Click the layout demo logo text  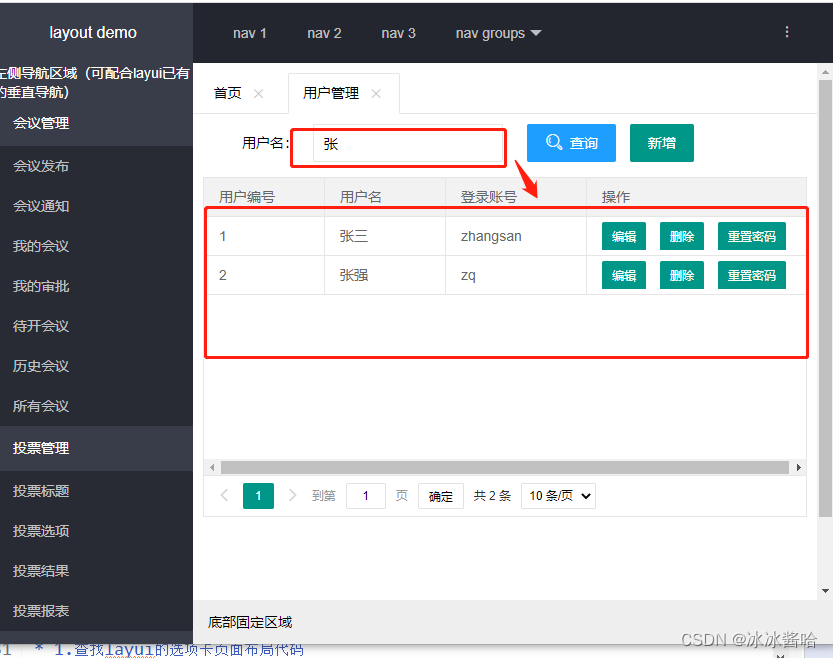93,32
